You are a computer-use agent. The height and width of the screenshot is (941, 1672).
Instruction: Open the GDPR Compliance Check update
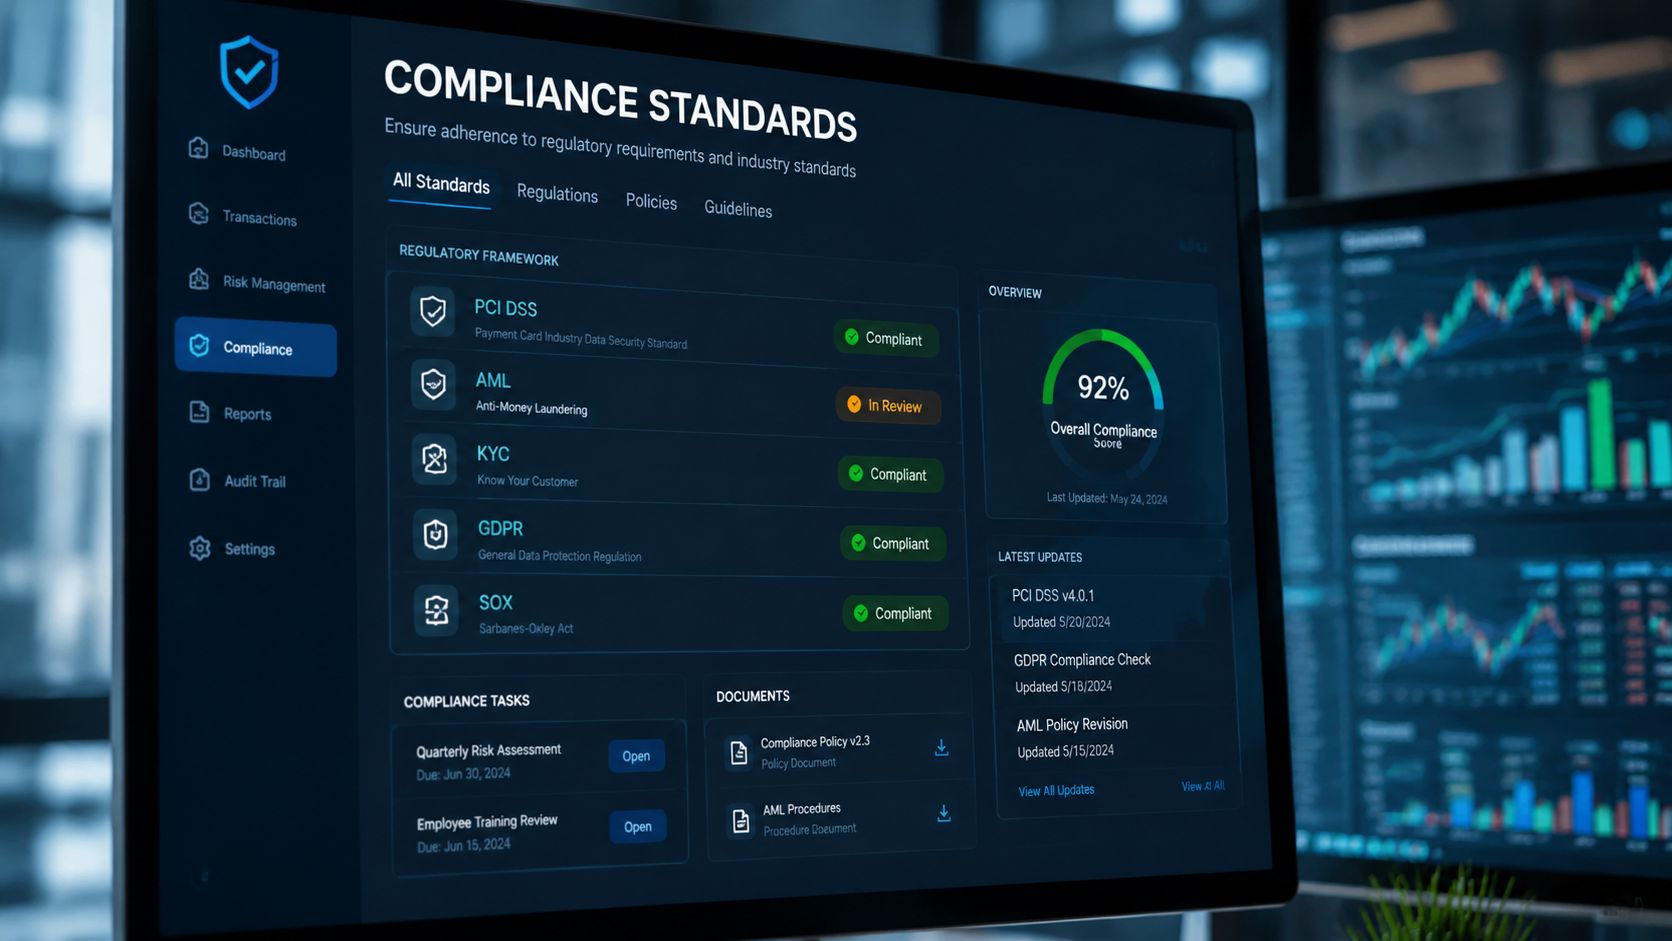click(1082, 660)
